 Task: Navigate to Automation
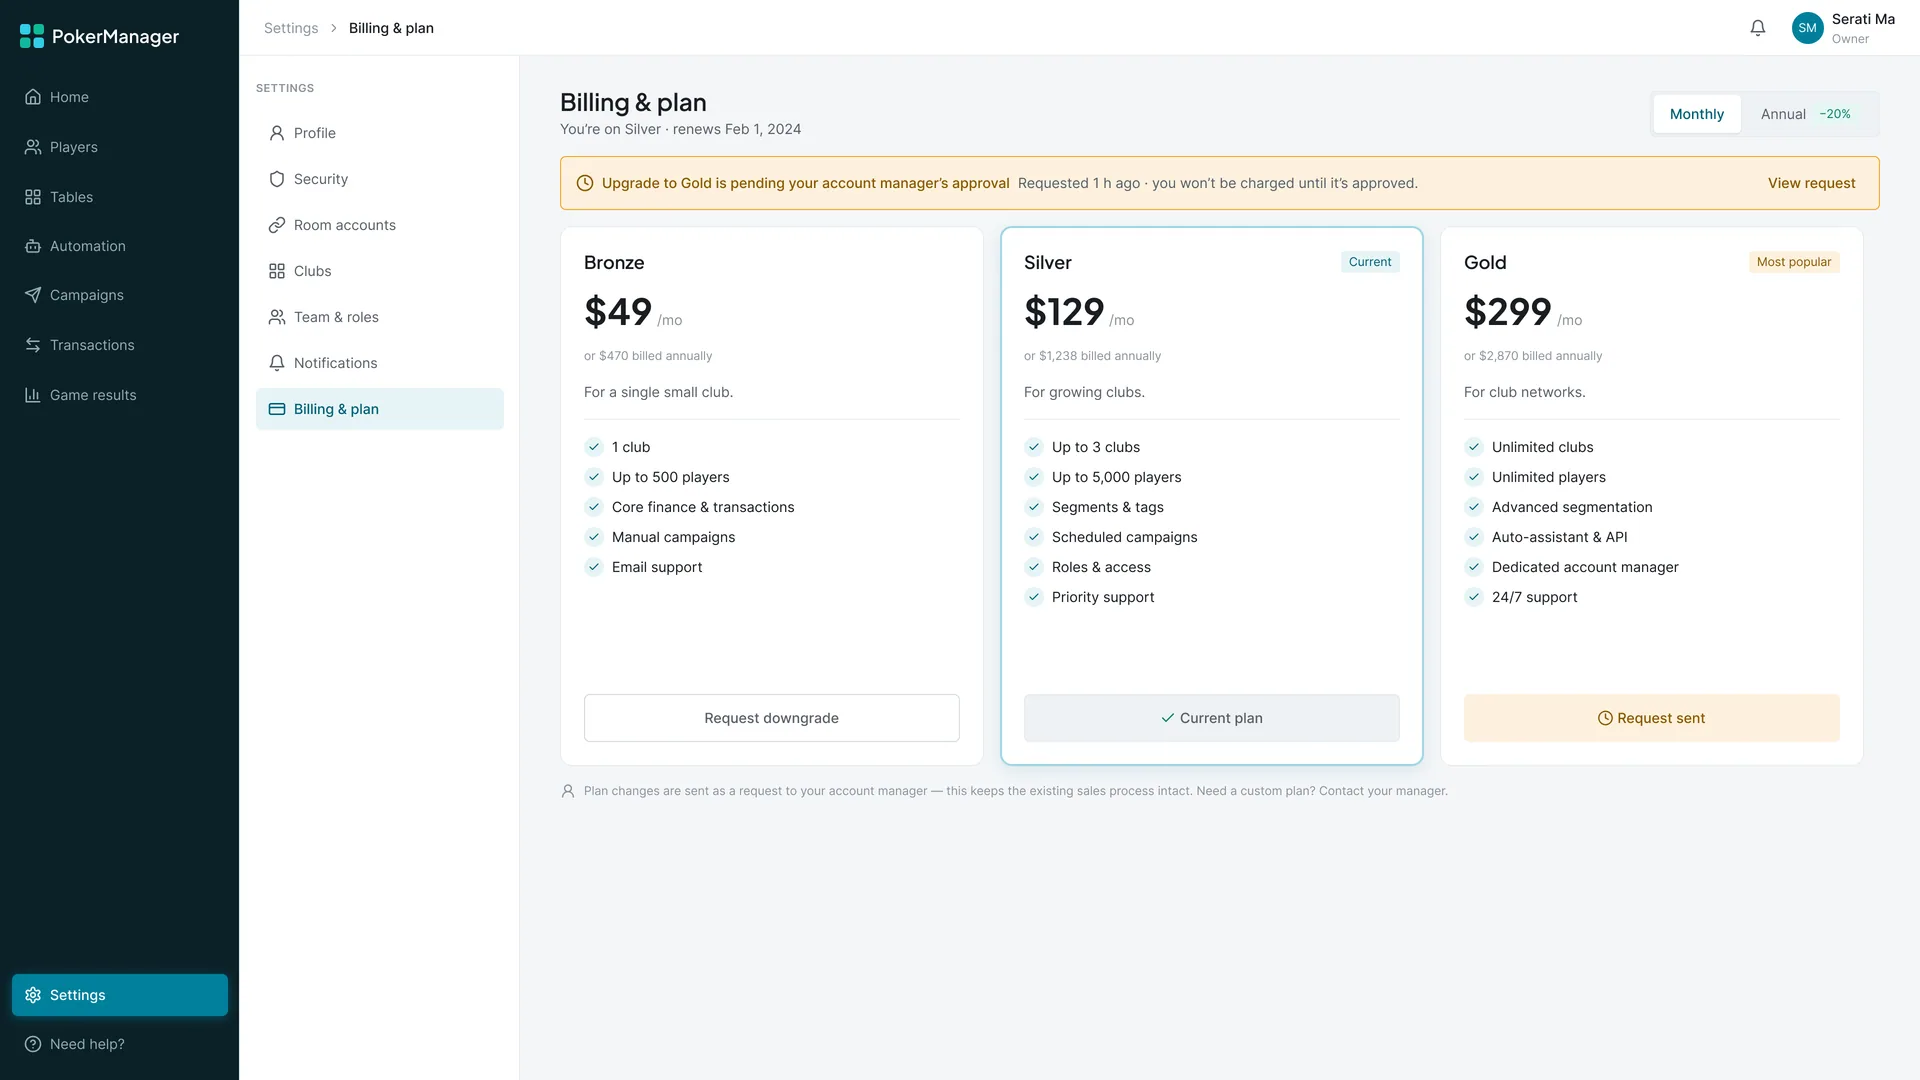pos(120,246)
